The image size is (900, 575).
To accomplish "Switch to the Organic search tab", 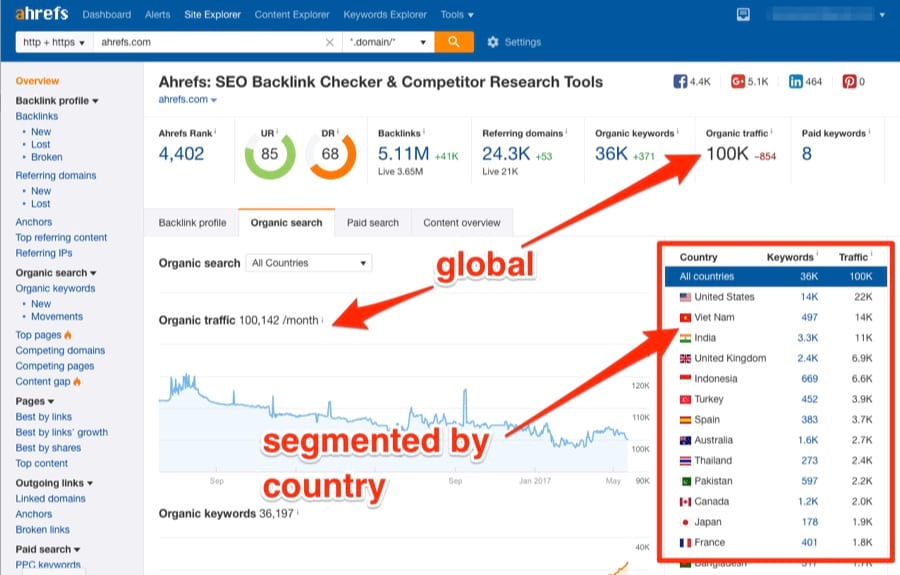I will click(286, 223).
